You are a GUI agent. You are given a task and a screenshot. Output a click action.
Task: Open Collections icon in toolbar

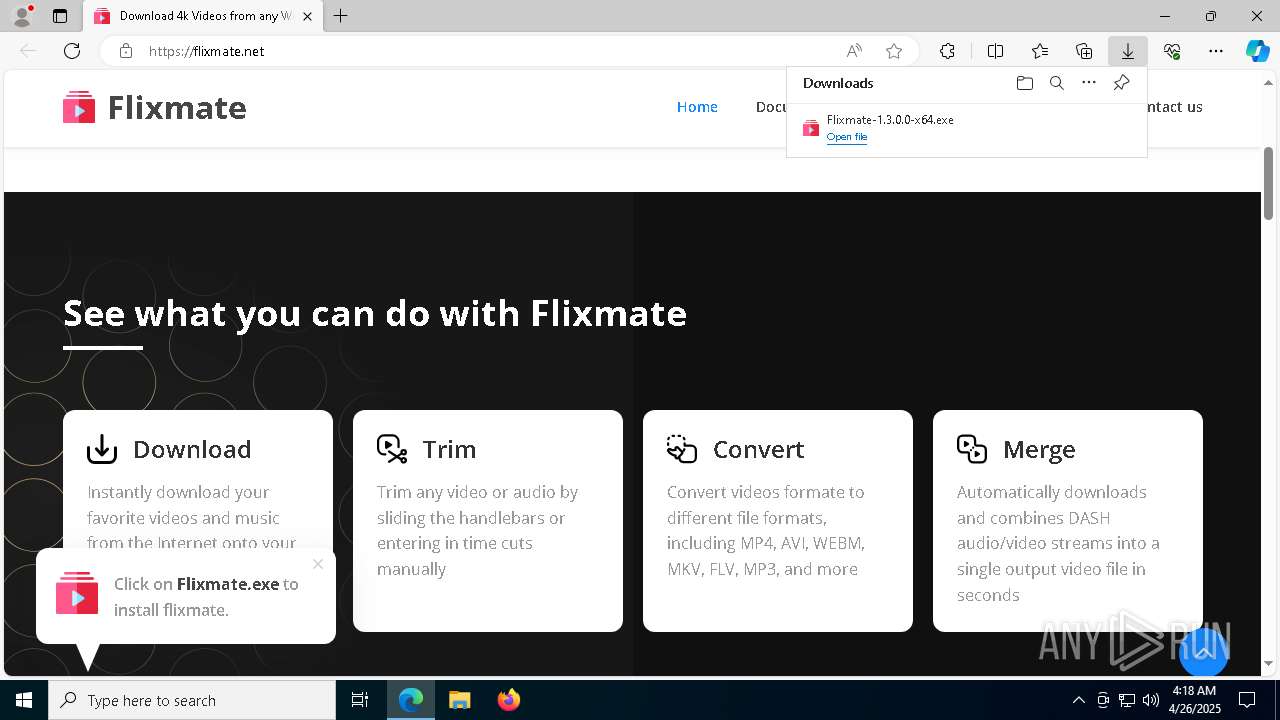[1084, 51]
